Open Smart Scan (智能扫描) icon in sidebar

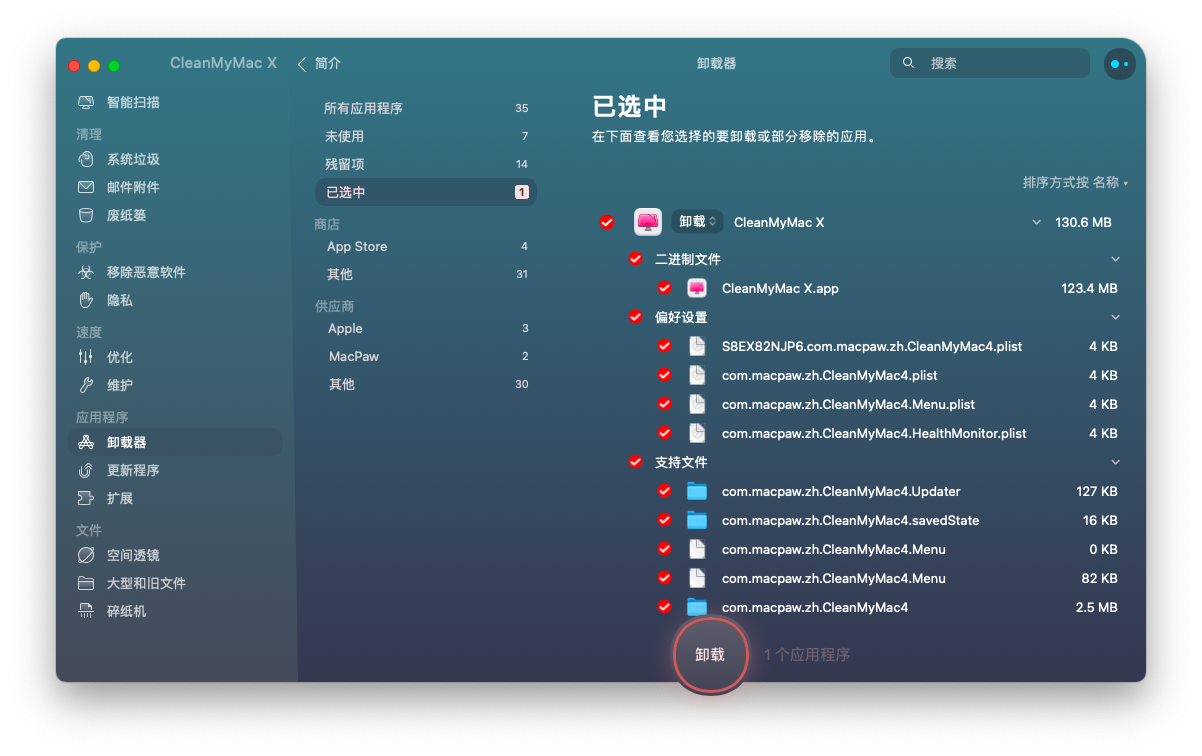coord(86,102)
